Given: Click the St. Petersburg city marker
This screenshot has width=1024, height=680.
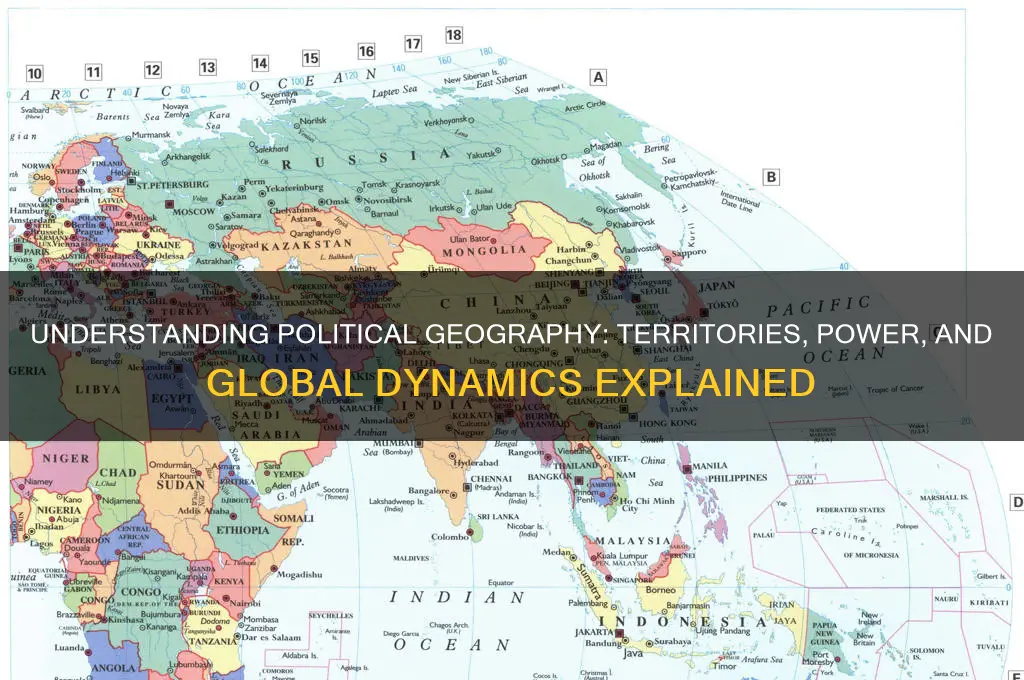Looking at the screenshot, I should pos(132,181).
